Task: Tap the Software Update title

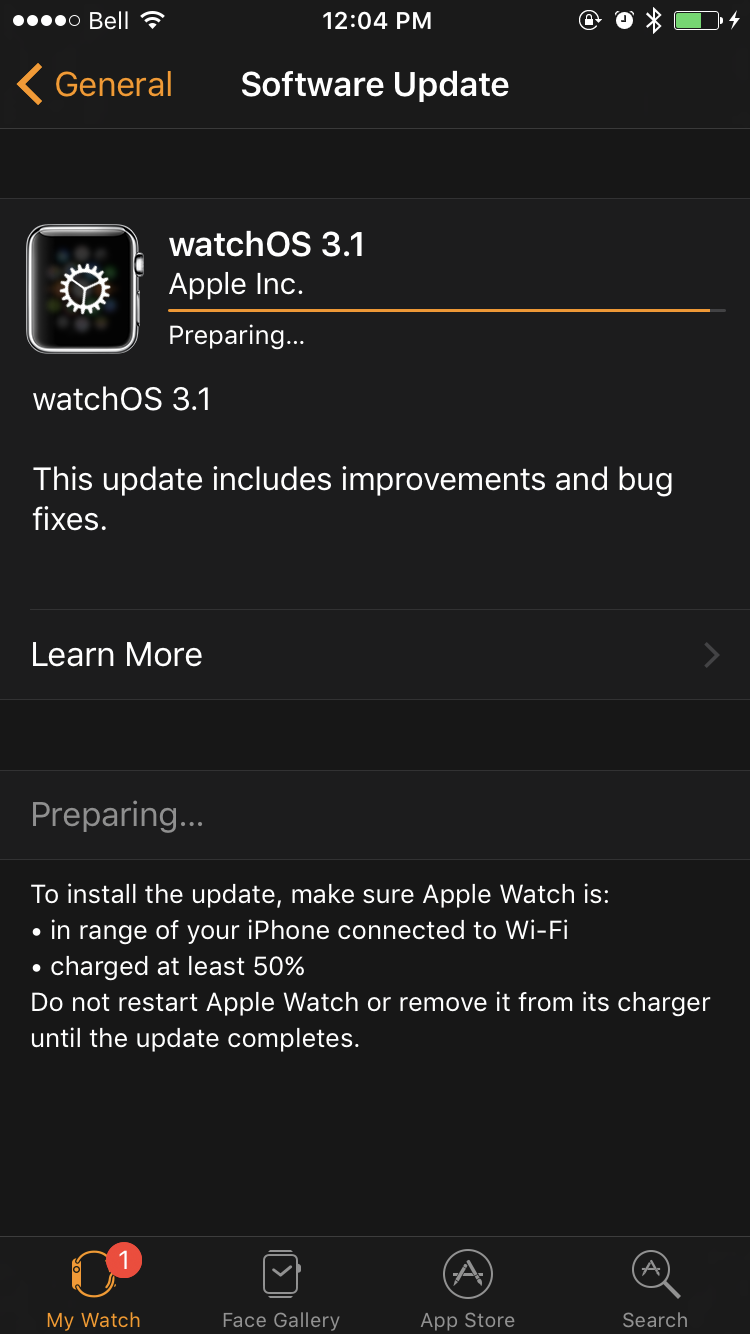Action: click(375, 85)
